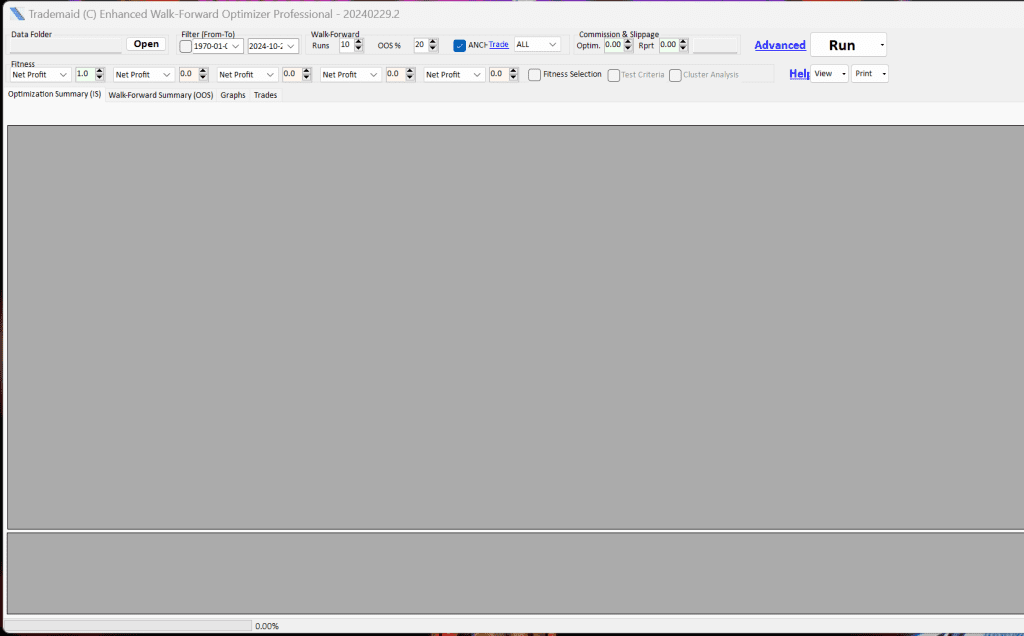Click the Walk-Forward Runs value field
Image resolution: width=1024 pixels, height=636 pixels.
pyautogui.click(x=345, y=45)
